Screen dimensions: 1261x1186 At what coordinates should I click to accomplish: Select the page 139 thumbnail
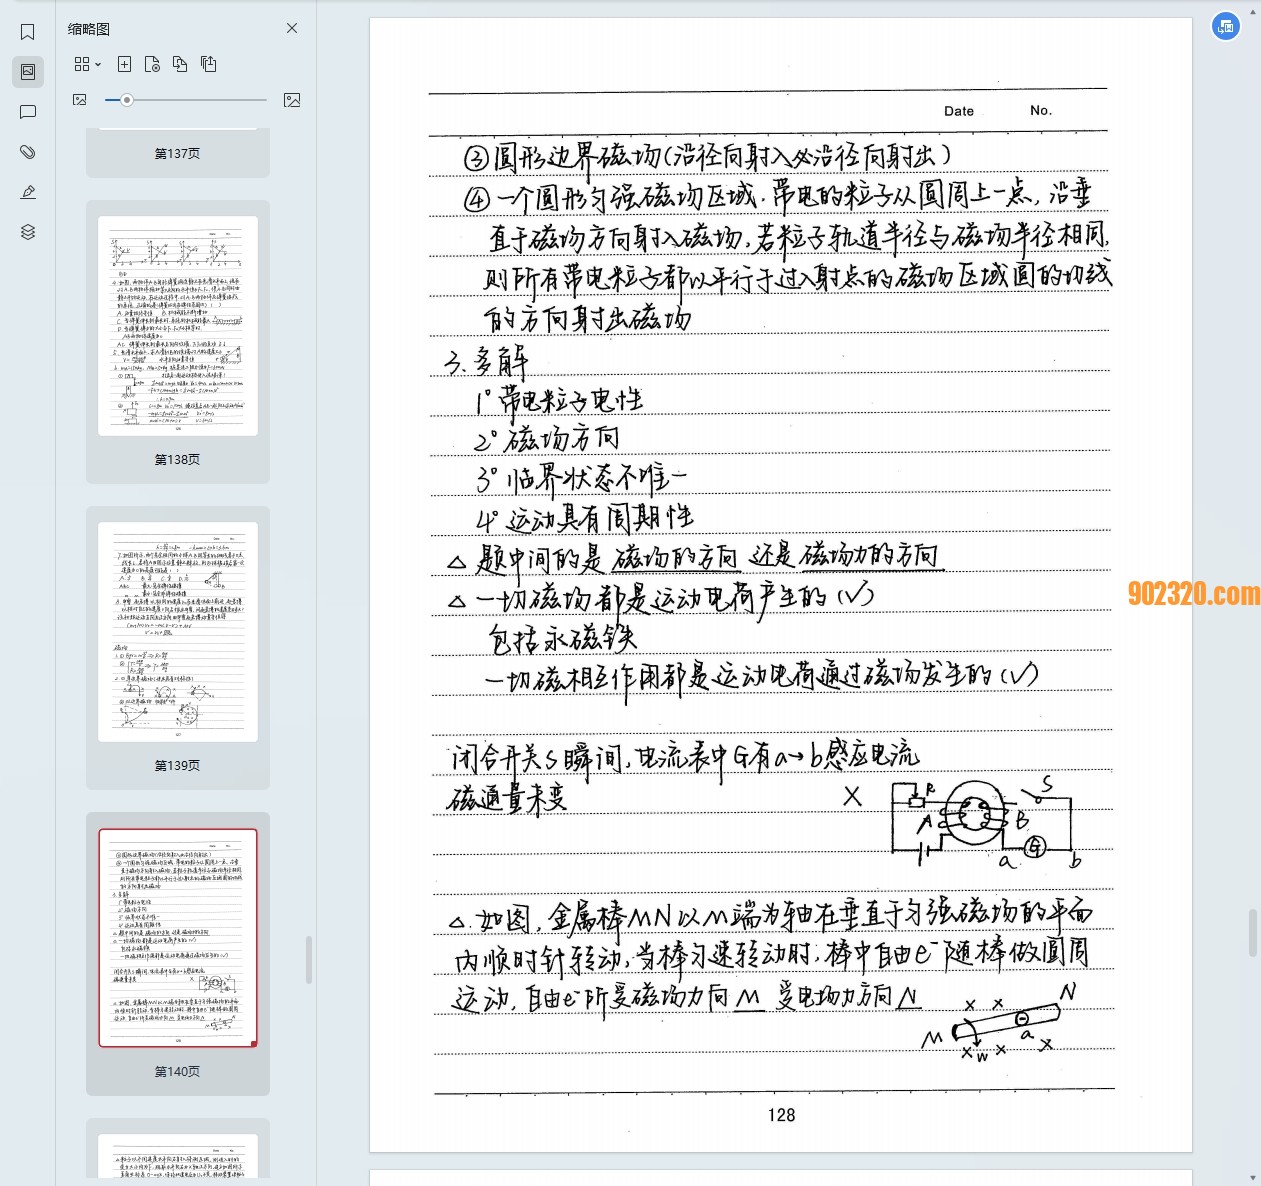[x=178, y=632]
